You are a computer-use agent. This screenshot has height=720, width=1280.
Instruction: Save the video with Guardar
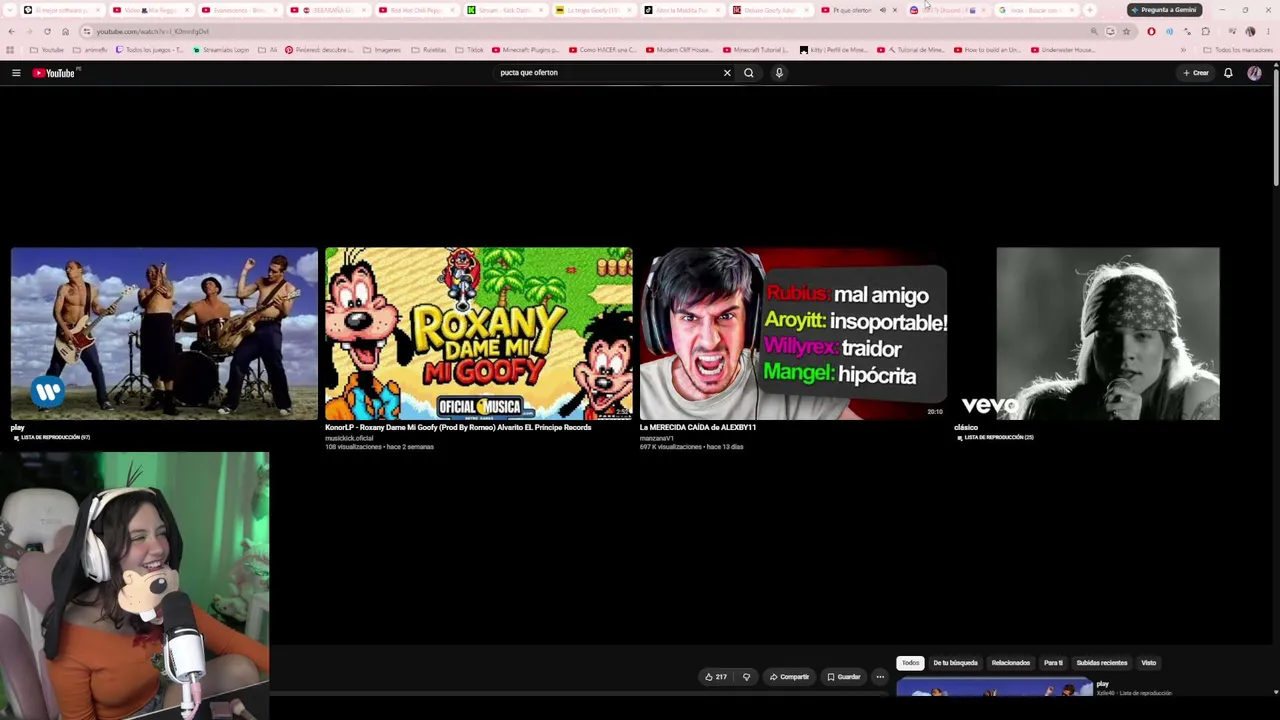[843, 677]
